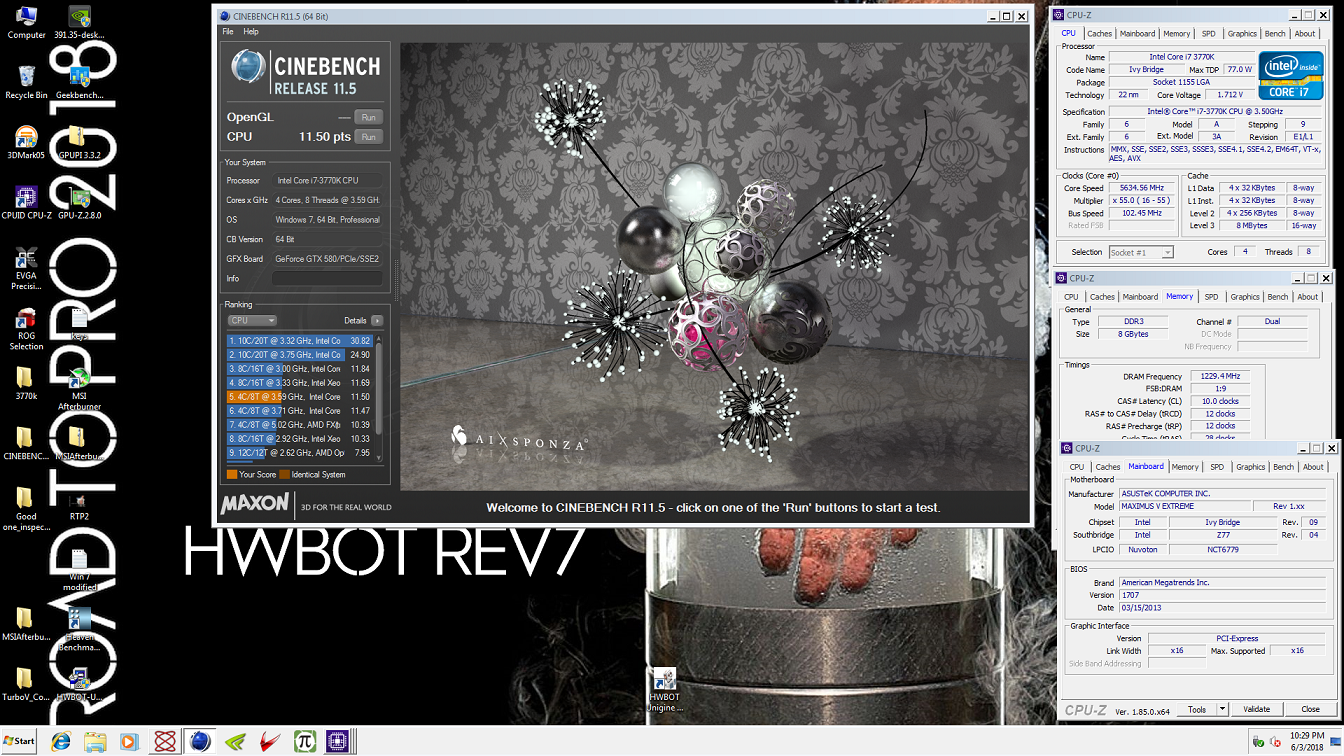The width and height of the screenshot is (1344, 756).
Task: Click the Tools button in CPU-Z
Action: click(1196, 709)
